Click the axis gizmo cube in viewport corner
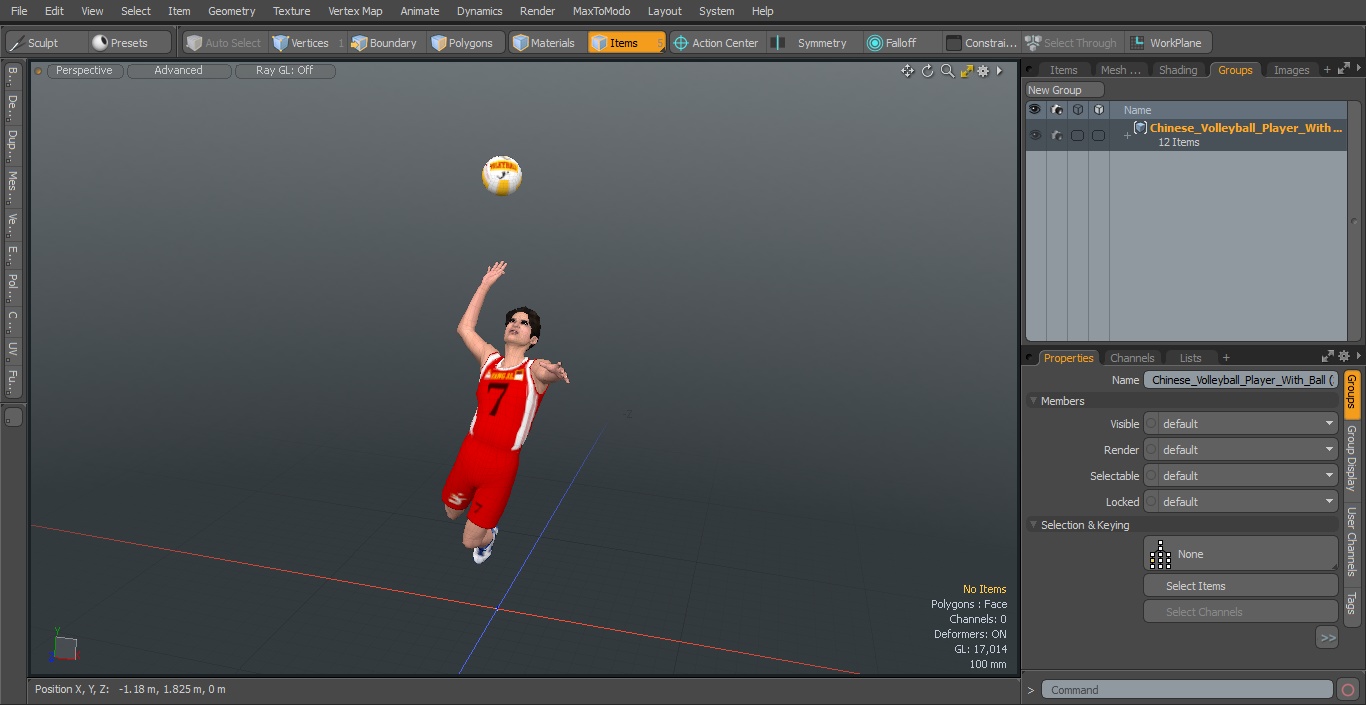1366x705 pixels. [65, 647]
